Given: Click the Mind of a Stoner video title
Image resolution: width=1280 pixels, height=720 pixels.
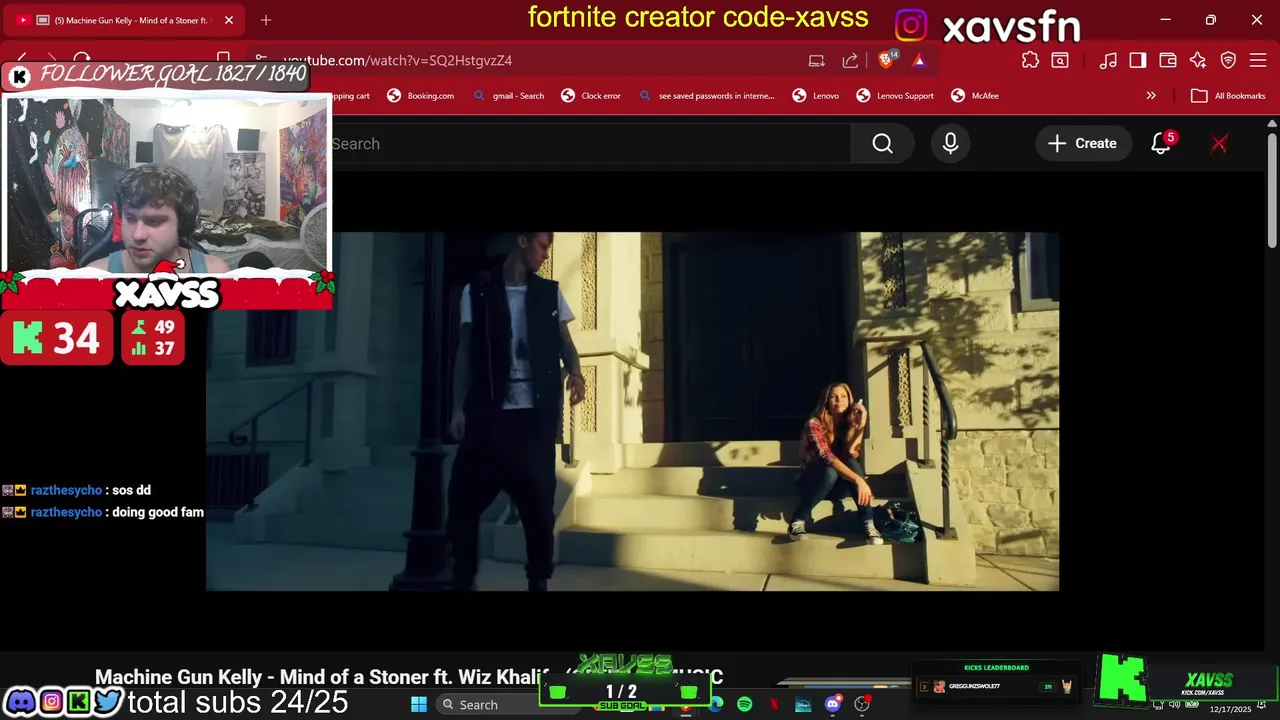Looking at the screenshot, I should point(408,677).
